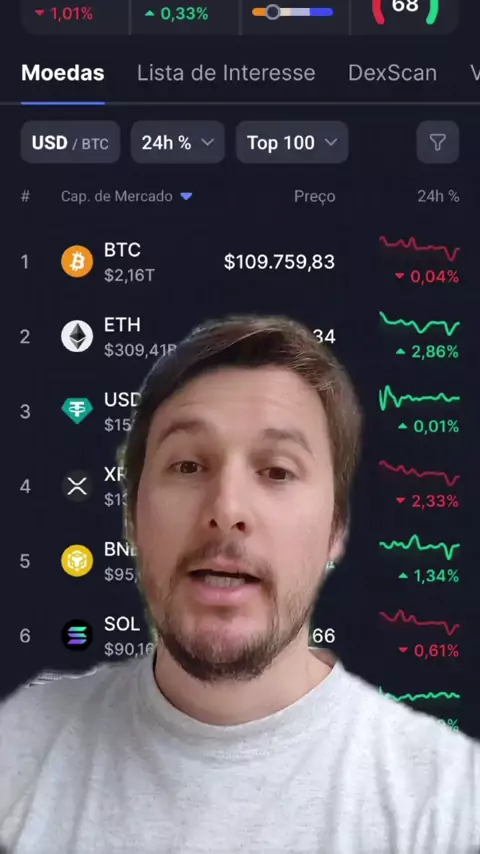
Task: Tap the gauge showing 68
Action: (x=405, y=10)
